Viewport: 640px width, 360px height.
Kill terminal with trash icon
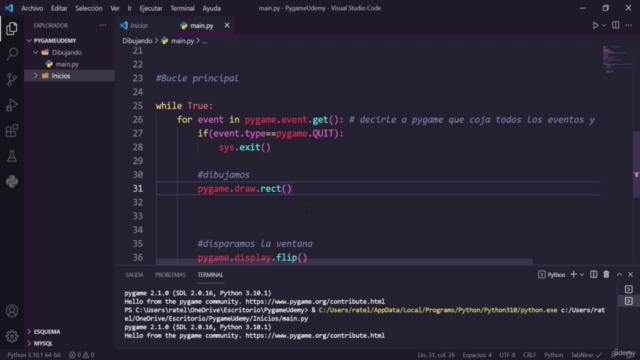(x=606, y=274)
